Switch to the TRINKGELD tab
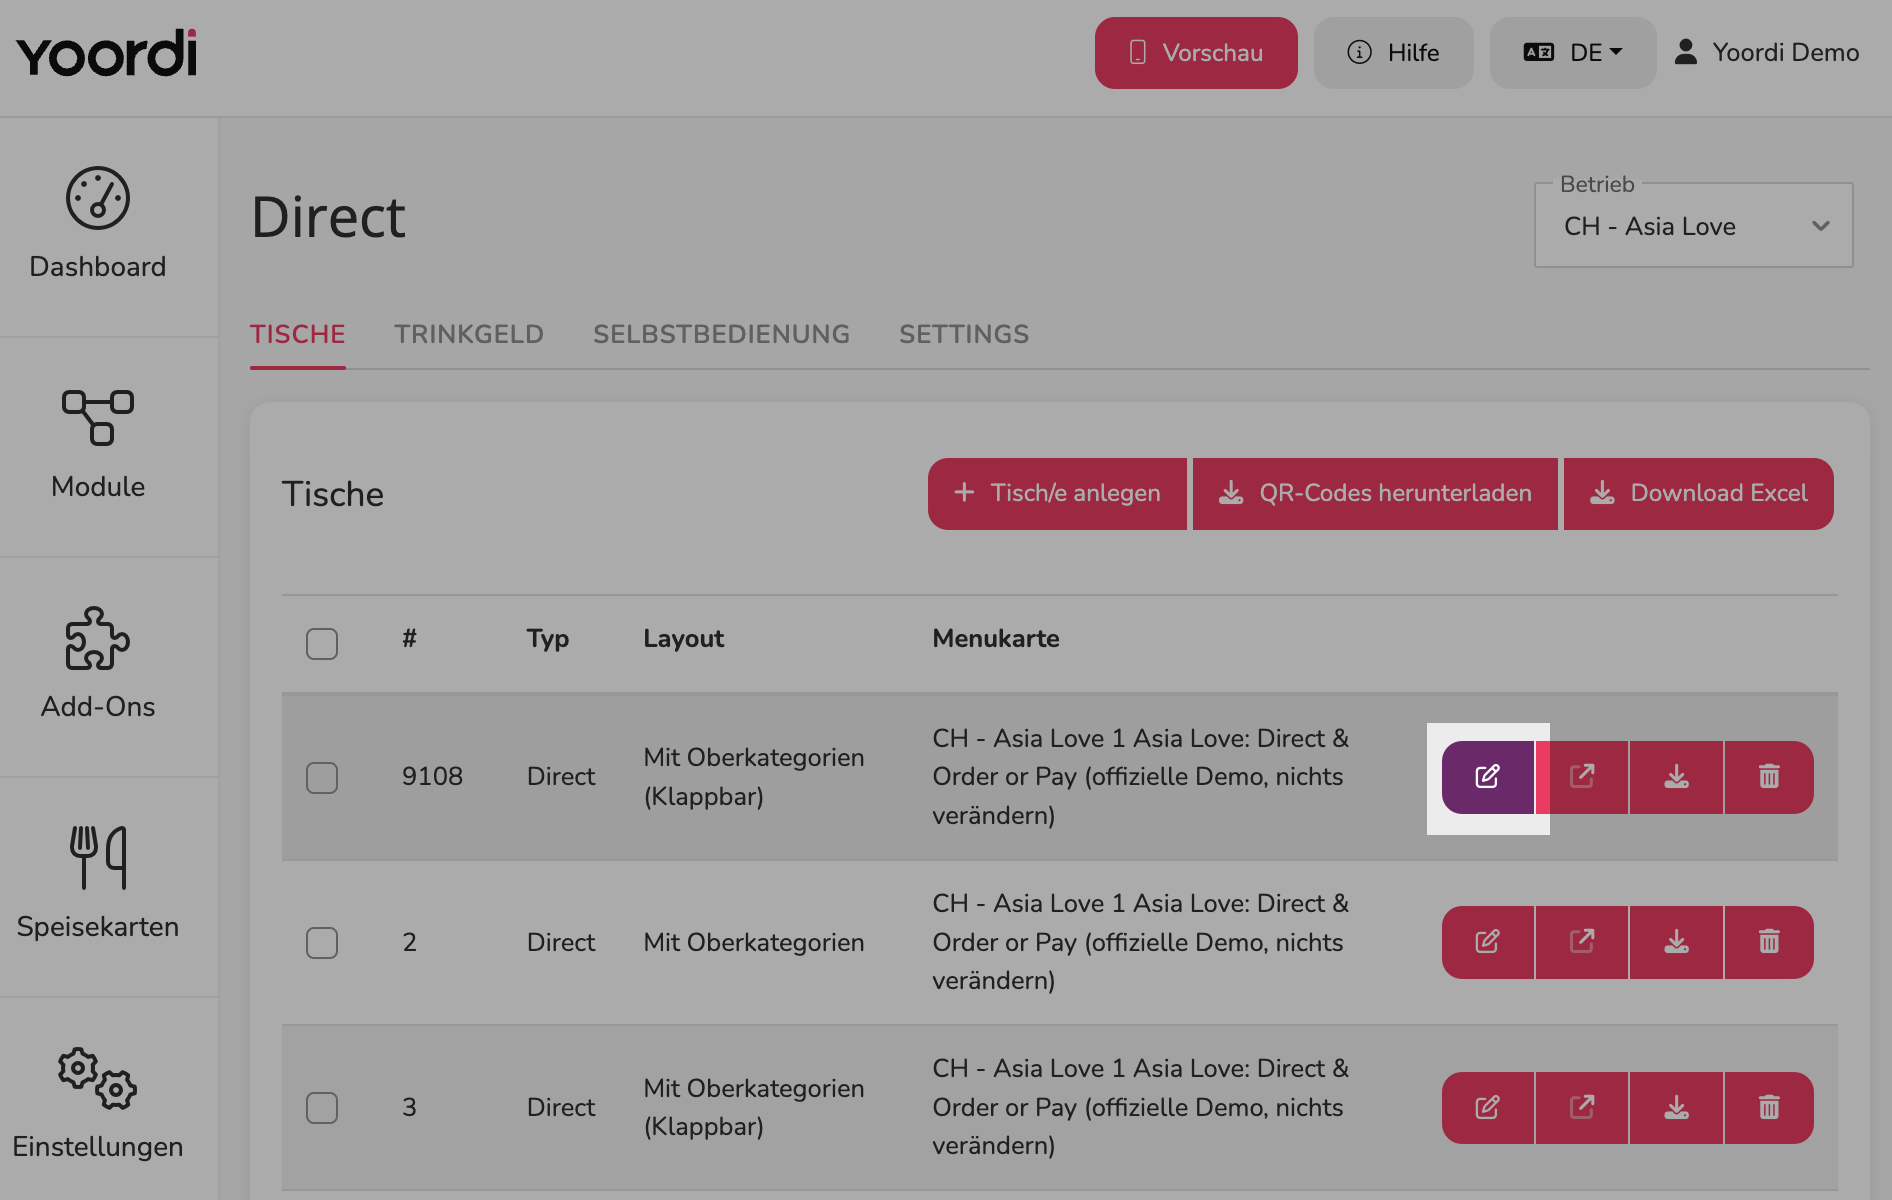The width and height of the screenshot is (1892, 1200). pyautogui.click(x=469, y=335)
